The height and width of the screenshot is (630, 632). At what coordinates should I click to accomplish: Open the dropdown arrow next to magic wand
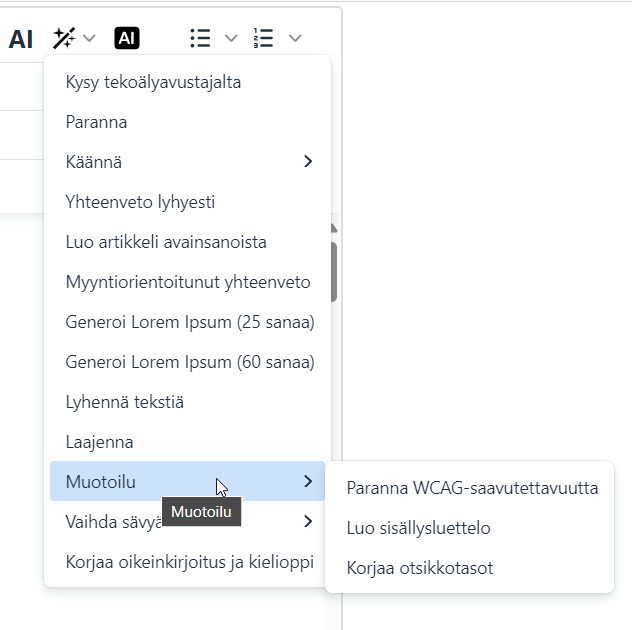click(89, 38)
